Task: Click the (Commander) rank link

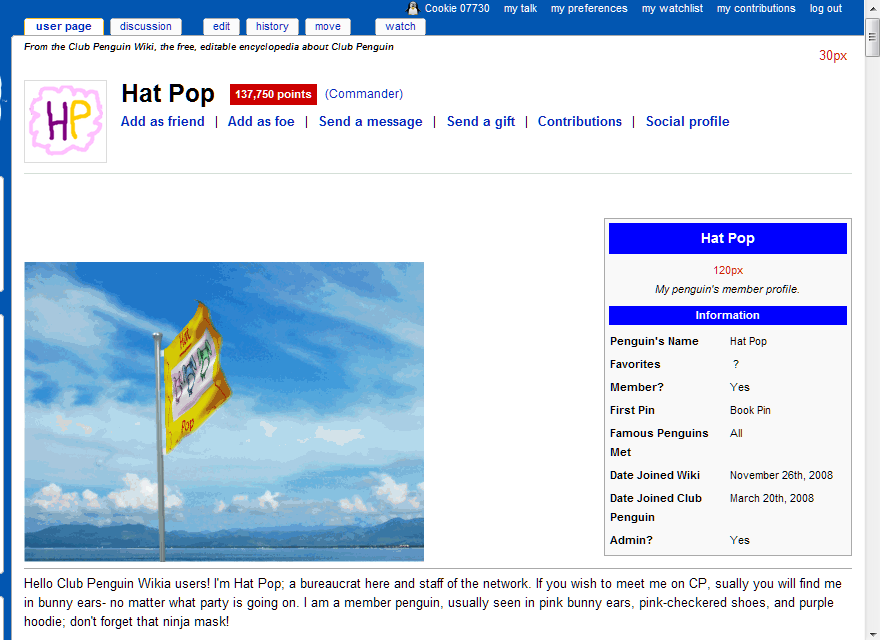Action: [x=364, y=94]
